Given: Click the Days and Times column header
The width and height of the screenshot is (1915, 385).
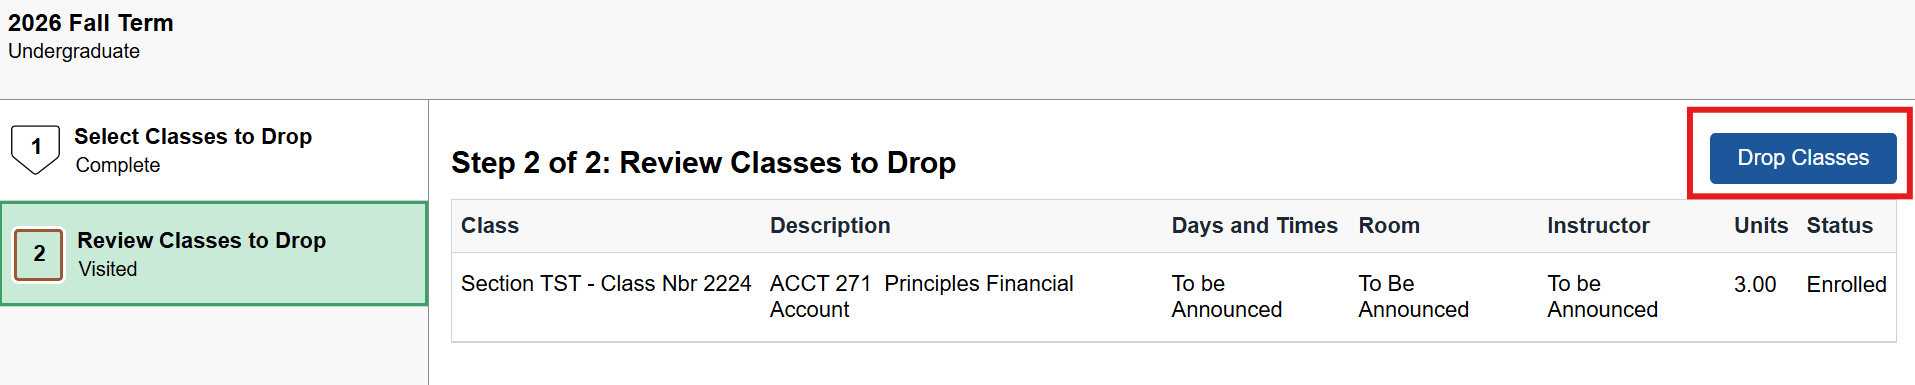Looking at the screenshot, I should point(1255,226).
